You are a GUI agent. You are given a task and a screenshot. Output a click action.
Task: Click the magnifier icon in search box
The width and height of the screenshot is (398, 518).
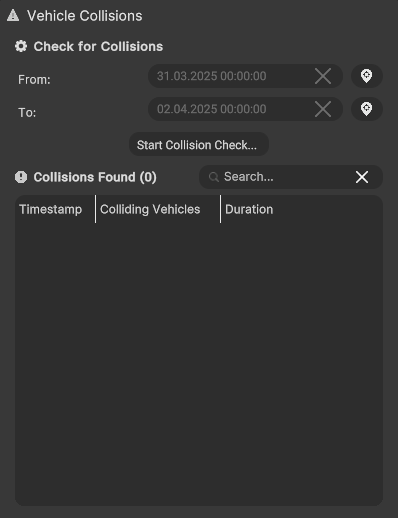coord(214,177)
